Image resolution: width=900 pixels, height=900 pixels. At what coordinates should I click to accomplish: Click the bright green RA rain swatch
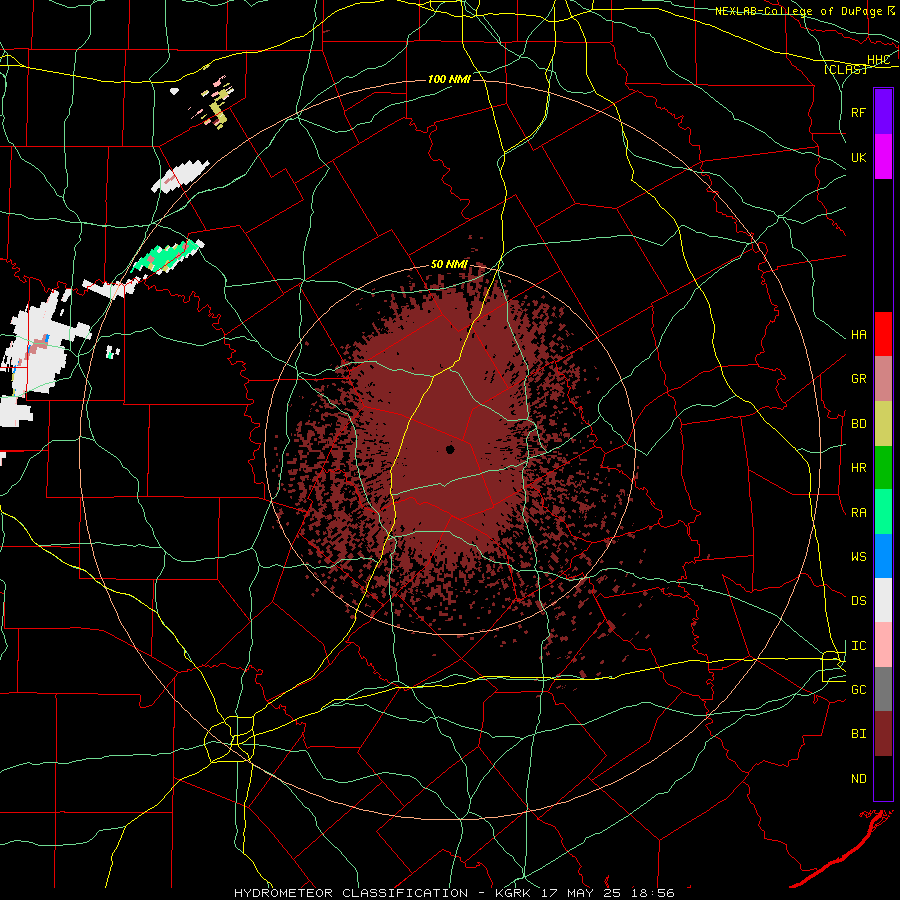883,512
